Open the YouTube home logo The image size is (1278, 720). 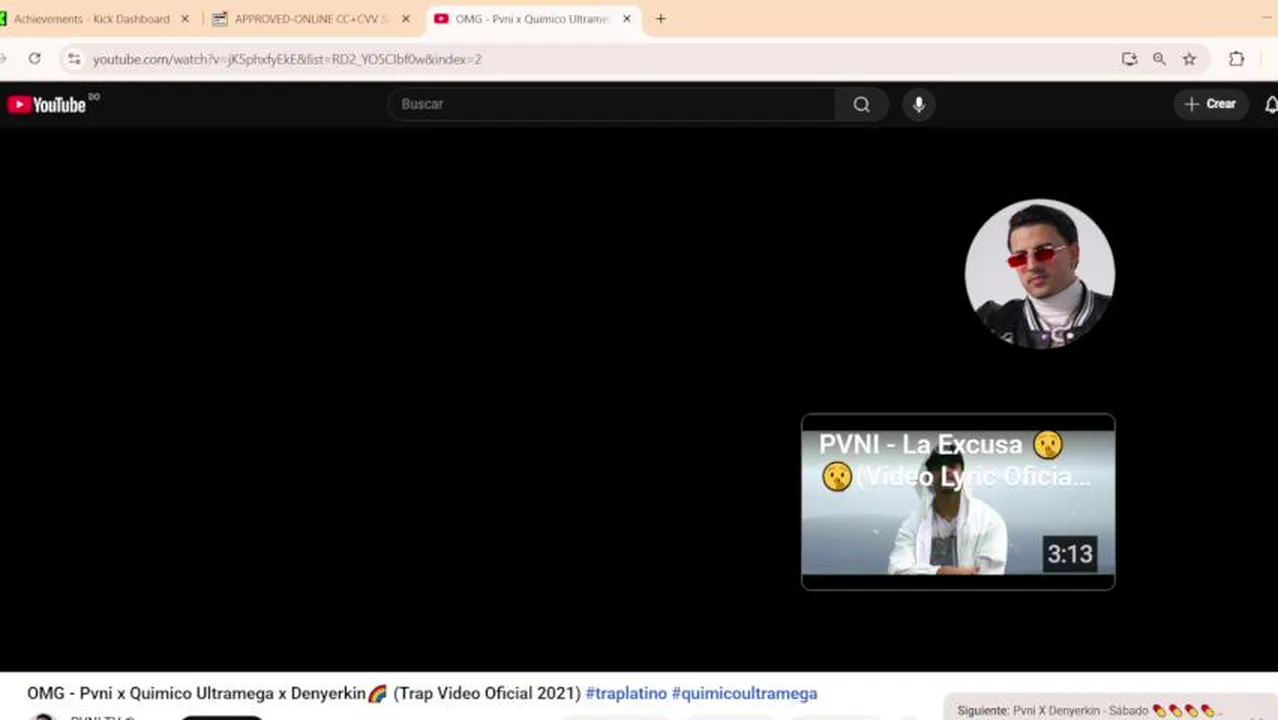pyautogui.click(x=47, y=104)
